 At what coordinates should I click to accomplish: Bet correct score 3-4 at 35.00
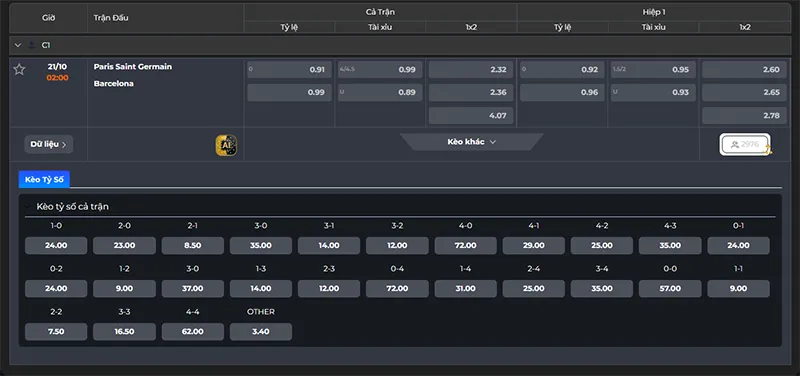602,289
